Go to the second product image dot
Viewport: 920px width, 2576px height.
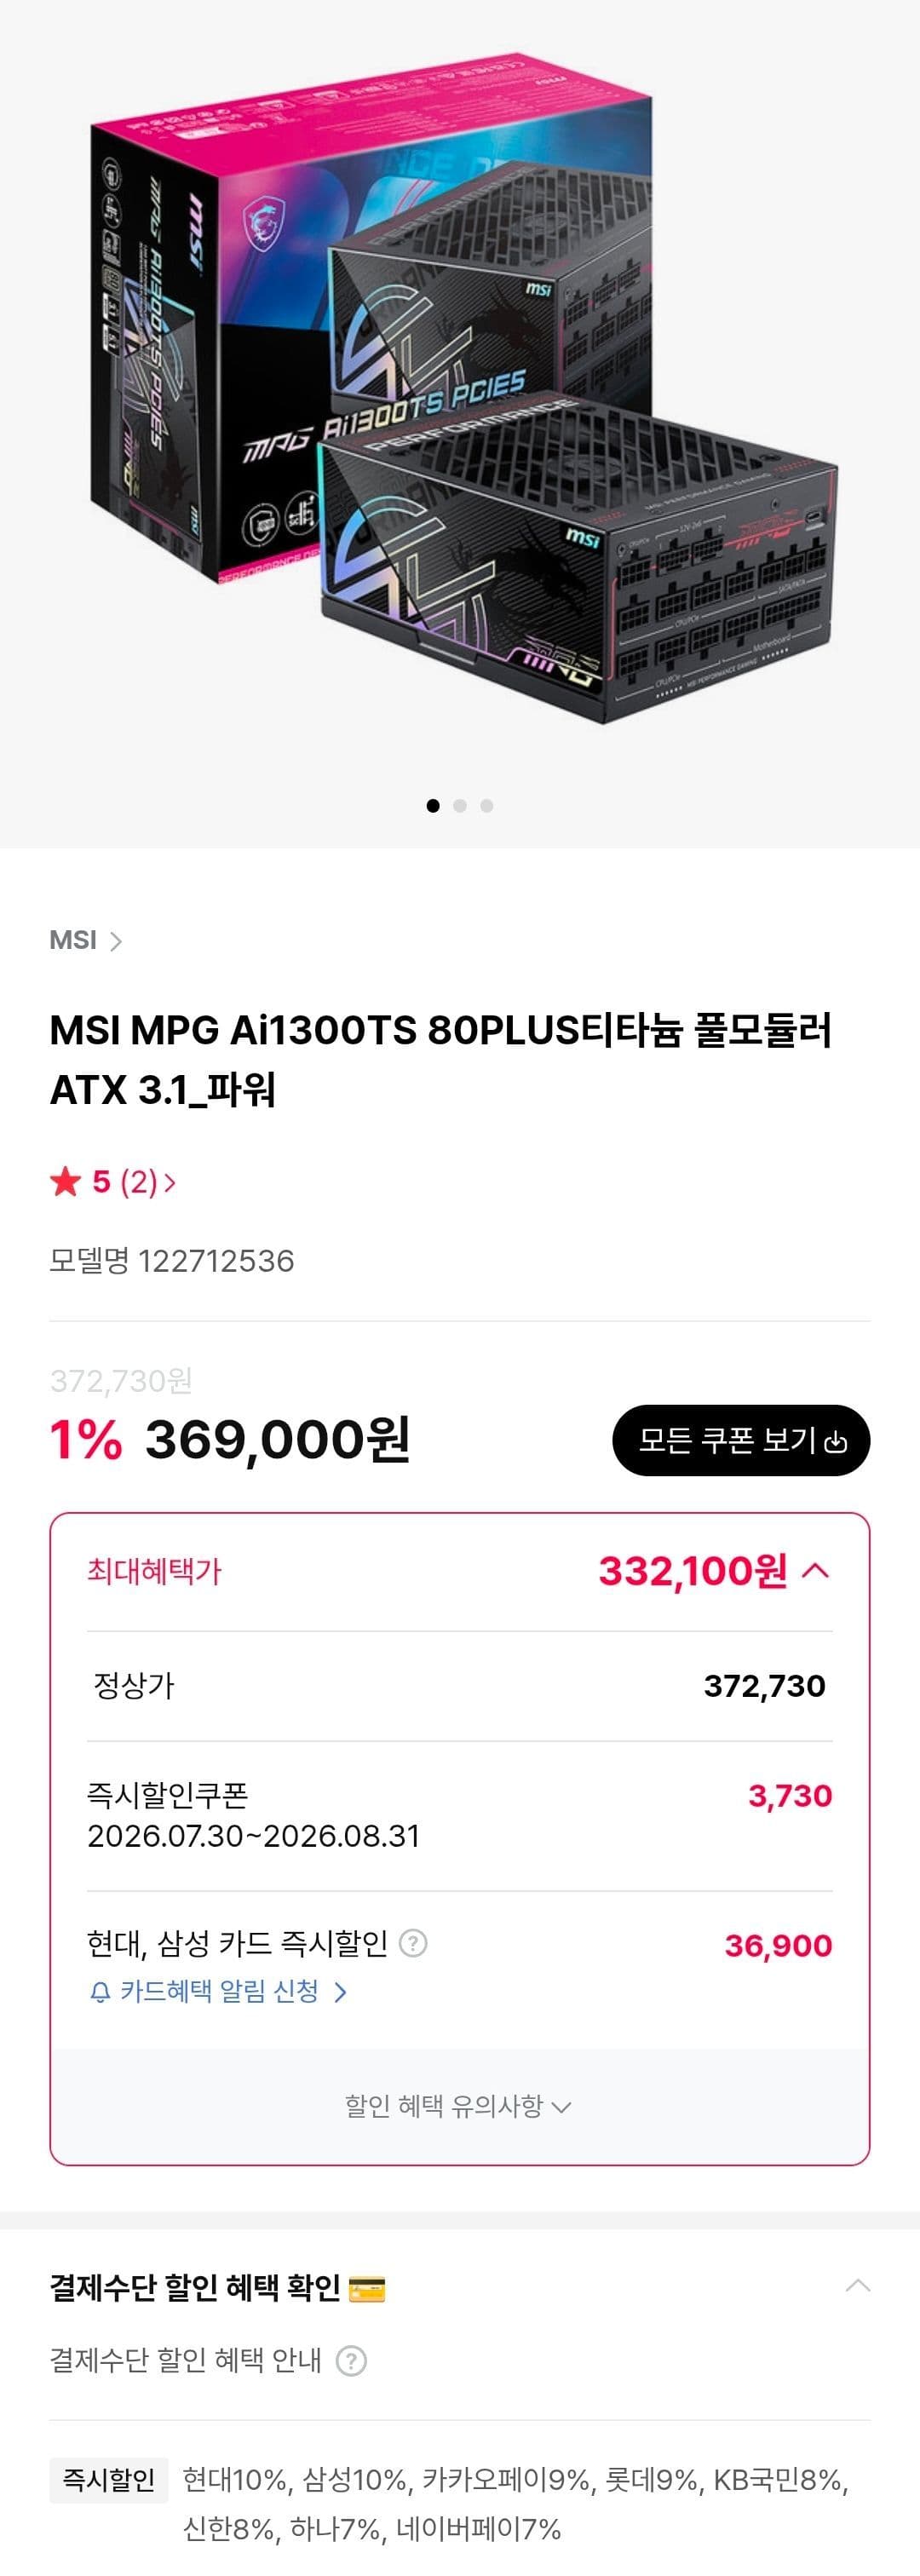(460, 806)
